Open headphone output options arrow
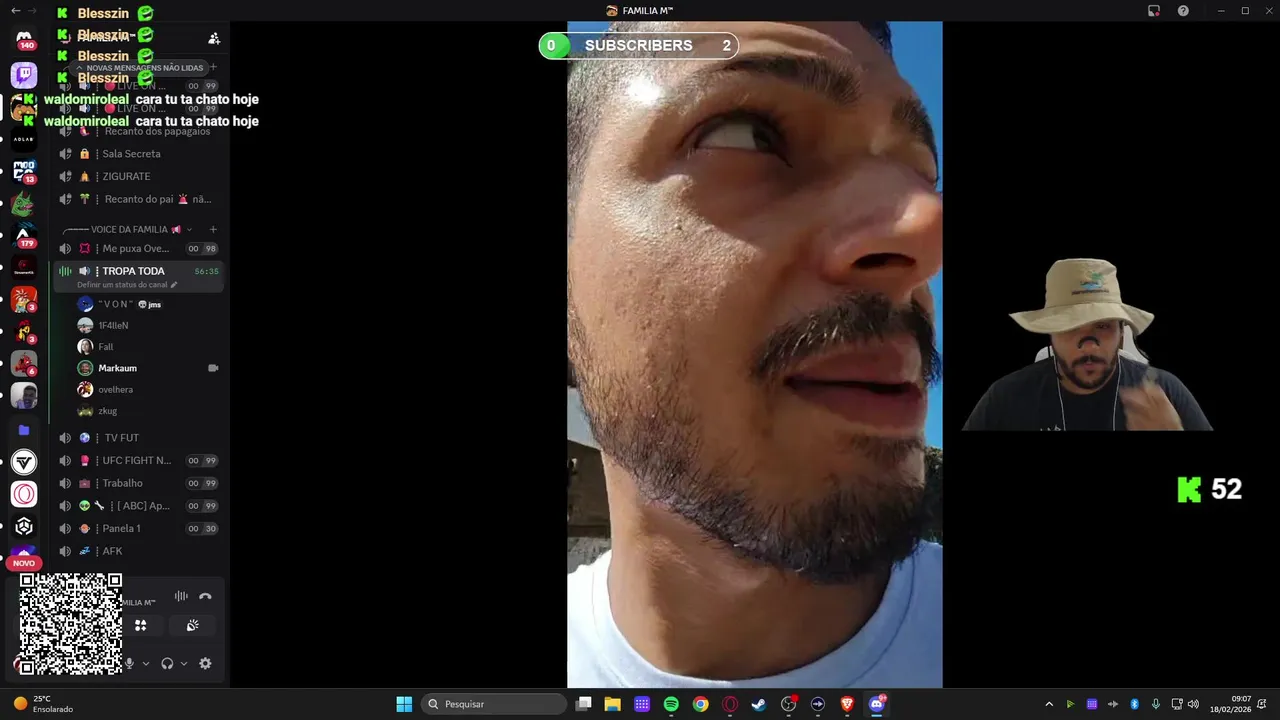The height and width of the screenshot is (720, 1280). pyautogui.click(x=184, y=663)
